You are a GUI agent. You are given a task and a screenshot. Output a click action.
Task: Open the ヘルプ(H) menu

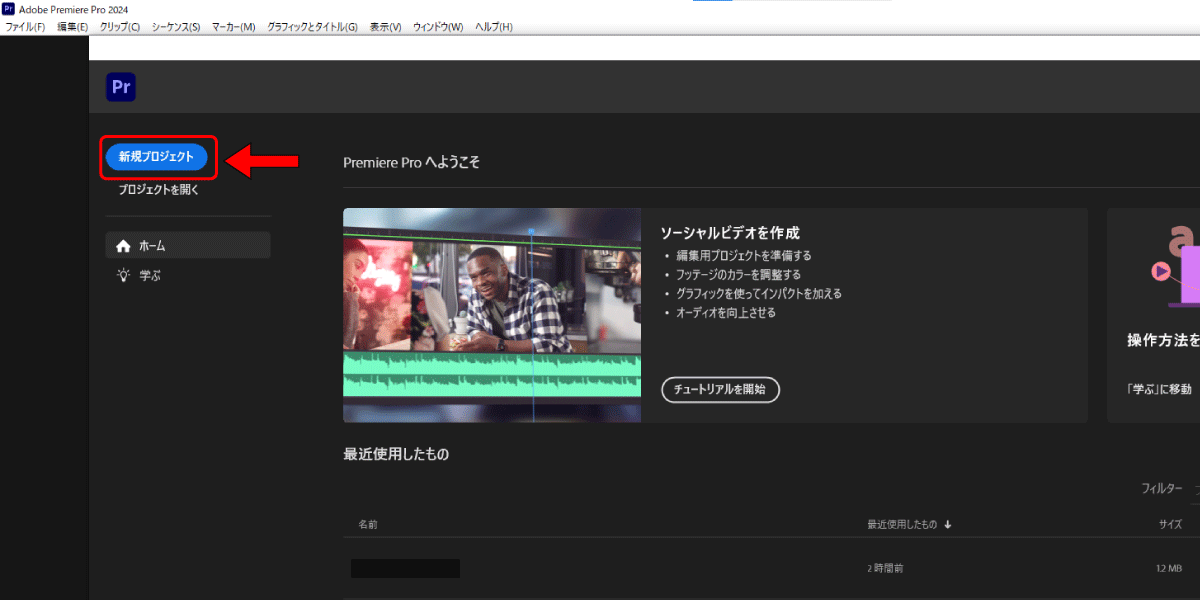coord(494,26)
